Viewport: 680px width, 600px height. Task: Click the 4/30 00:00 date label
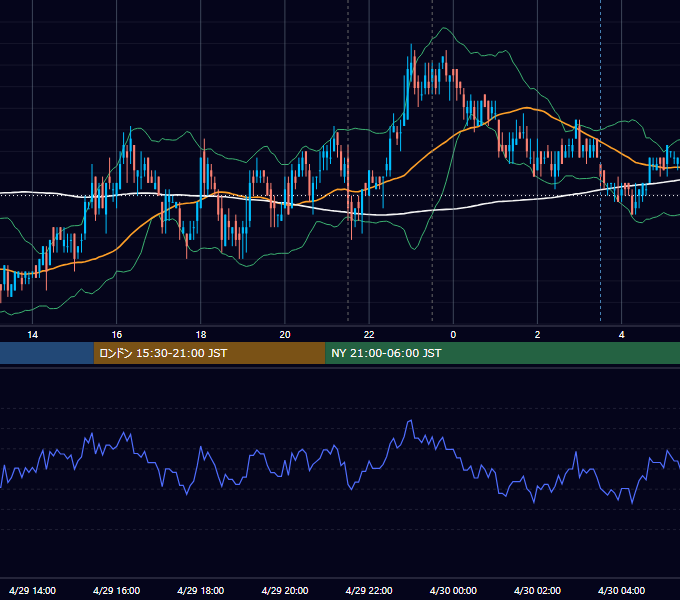click(453, 590)
